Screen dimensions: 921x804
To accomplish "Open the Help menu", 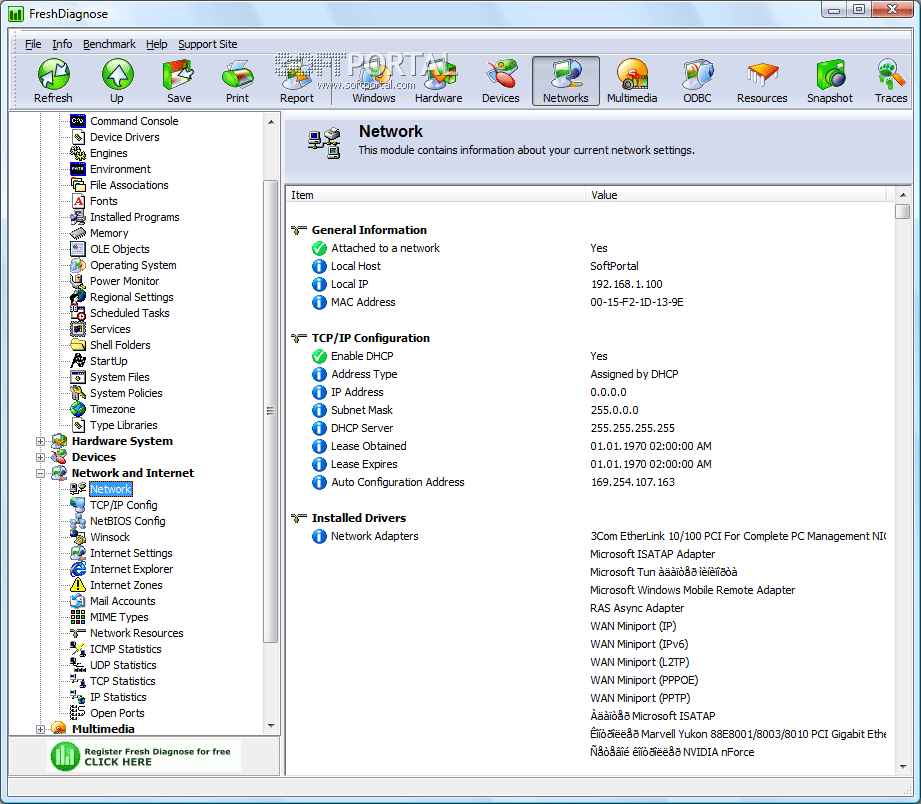I will [x=157, y=44].
